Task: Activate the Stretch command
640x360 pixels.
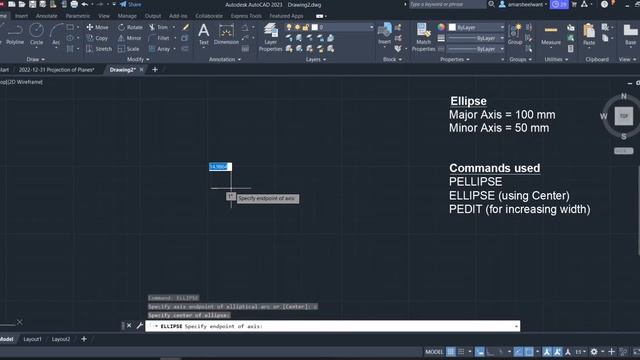Action: point(99,49)
